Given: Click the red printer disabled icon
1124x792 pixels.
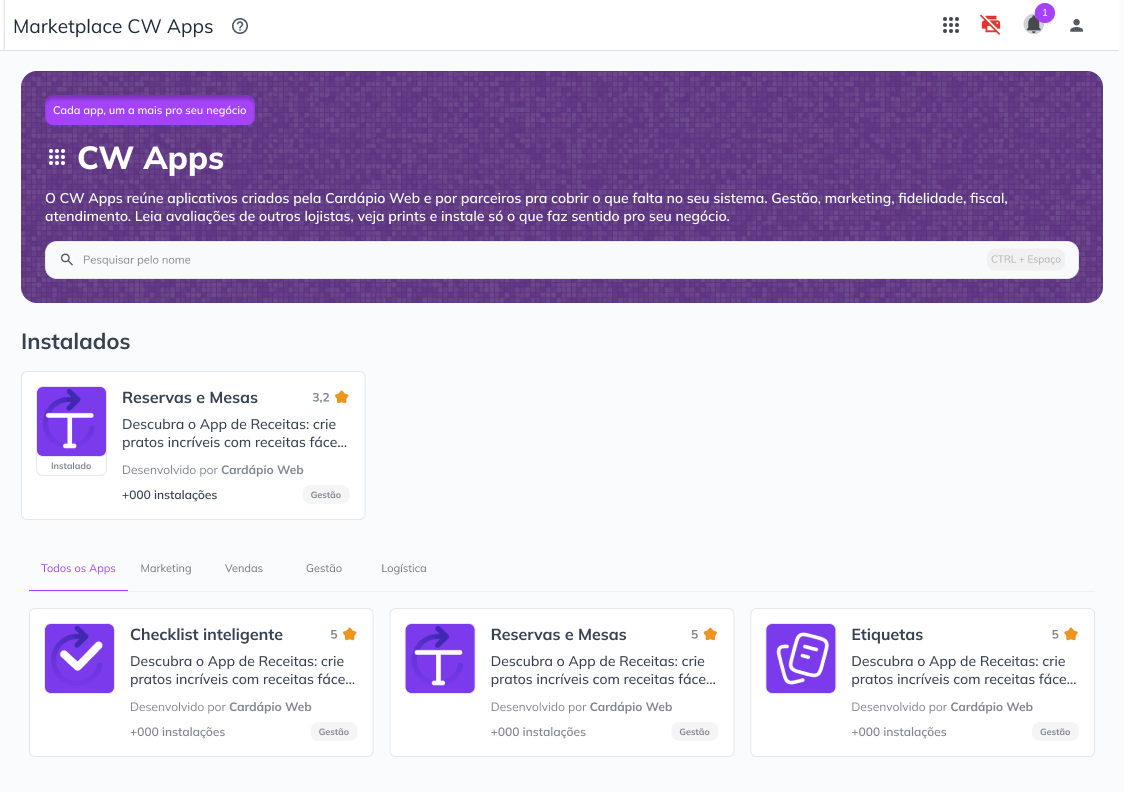Looking at the screenshot, I should [991, 25].
